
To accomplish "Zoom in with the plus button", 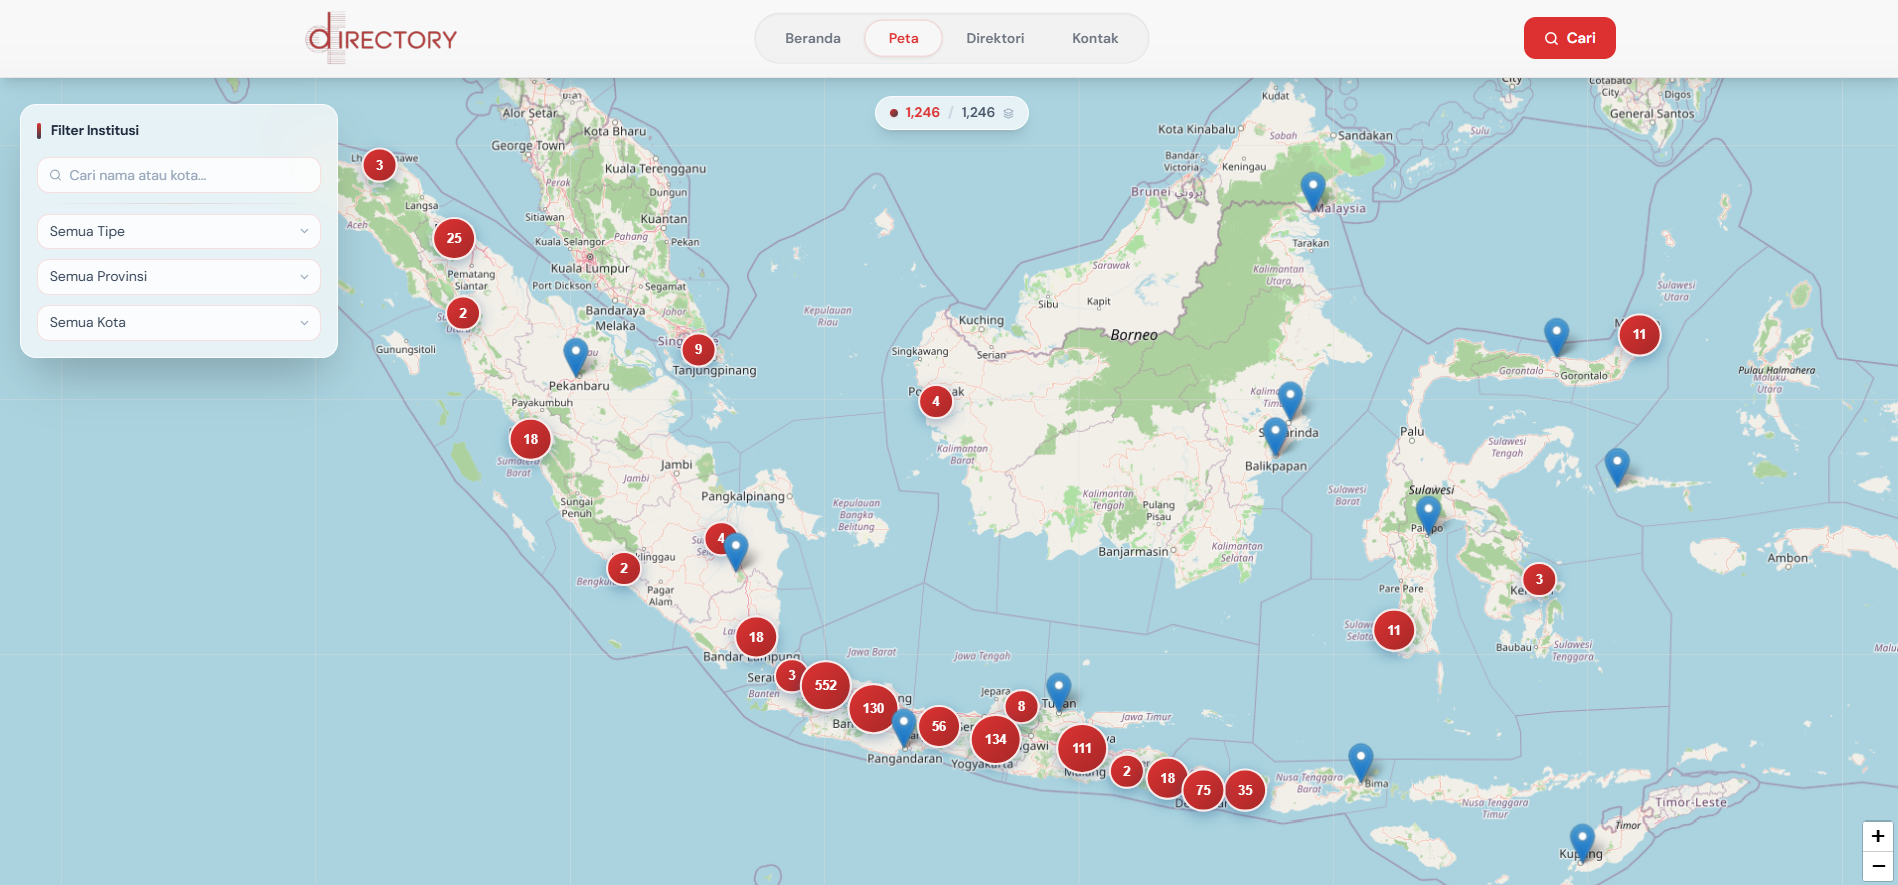I will pos(1877,836).
